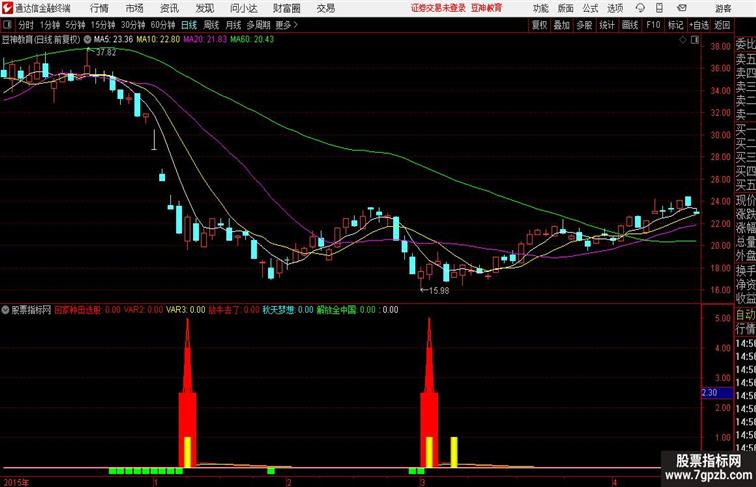Click the 秋天梦想 indicator label
756x487 pixels.
278,310
